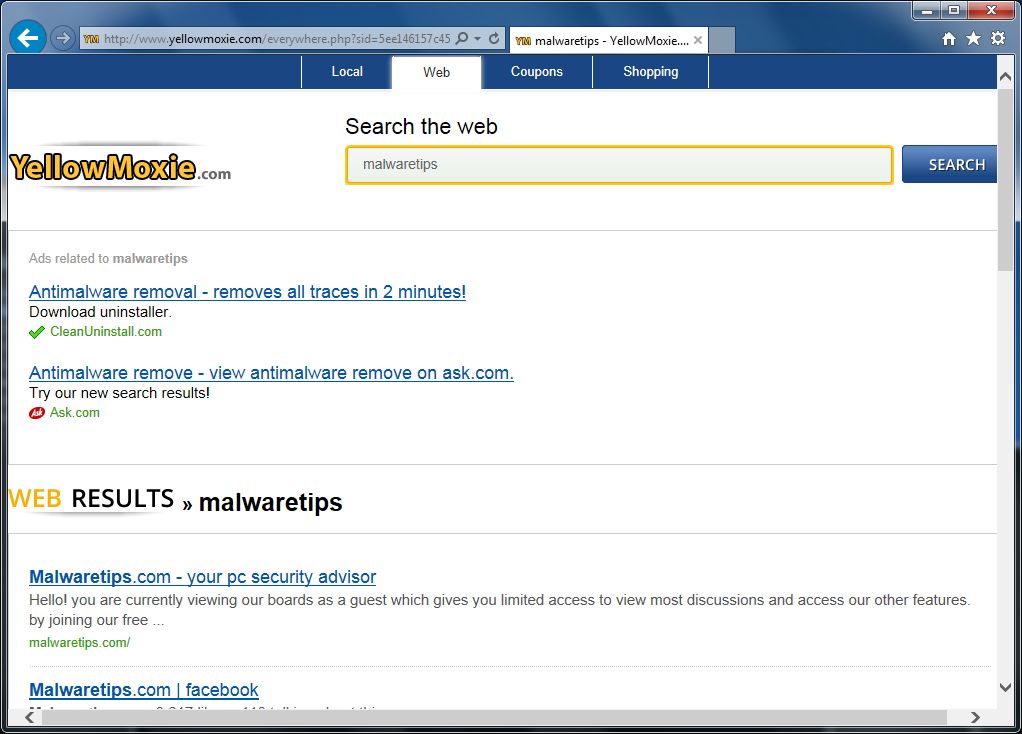Open the Antimalware removal ad link
This screenshot has width=1022, height=734.
[x=248, y=292]
